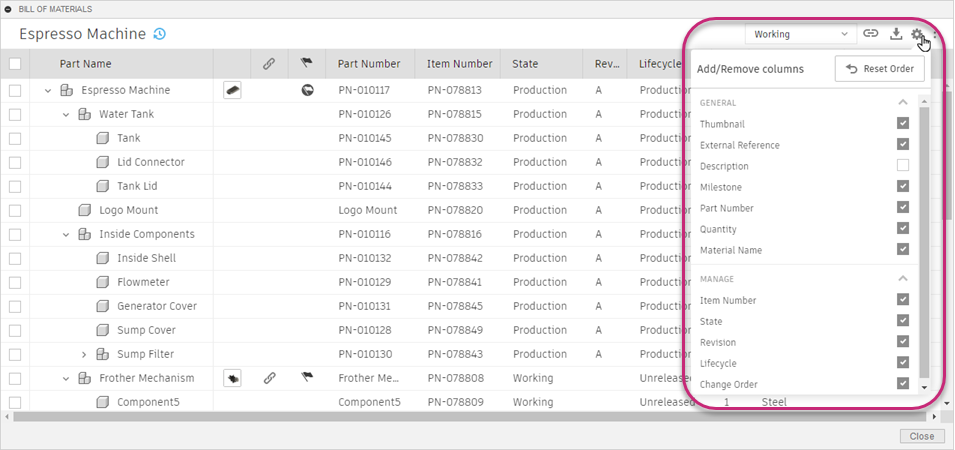The image size is (955, 450).
Task: Click the part icon beside Flowmeter
Action: (103, 282)
